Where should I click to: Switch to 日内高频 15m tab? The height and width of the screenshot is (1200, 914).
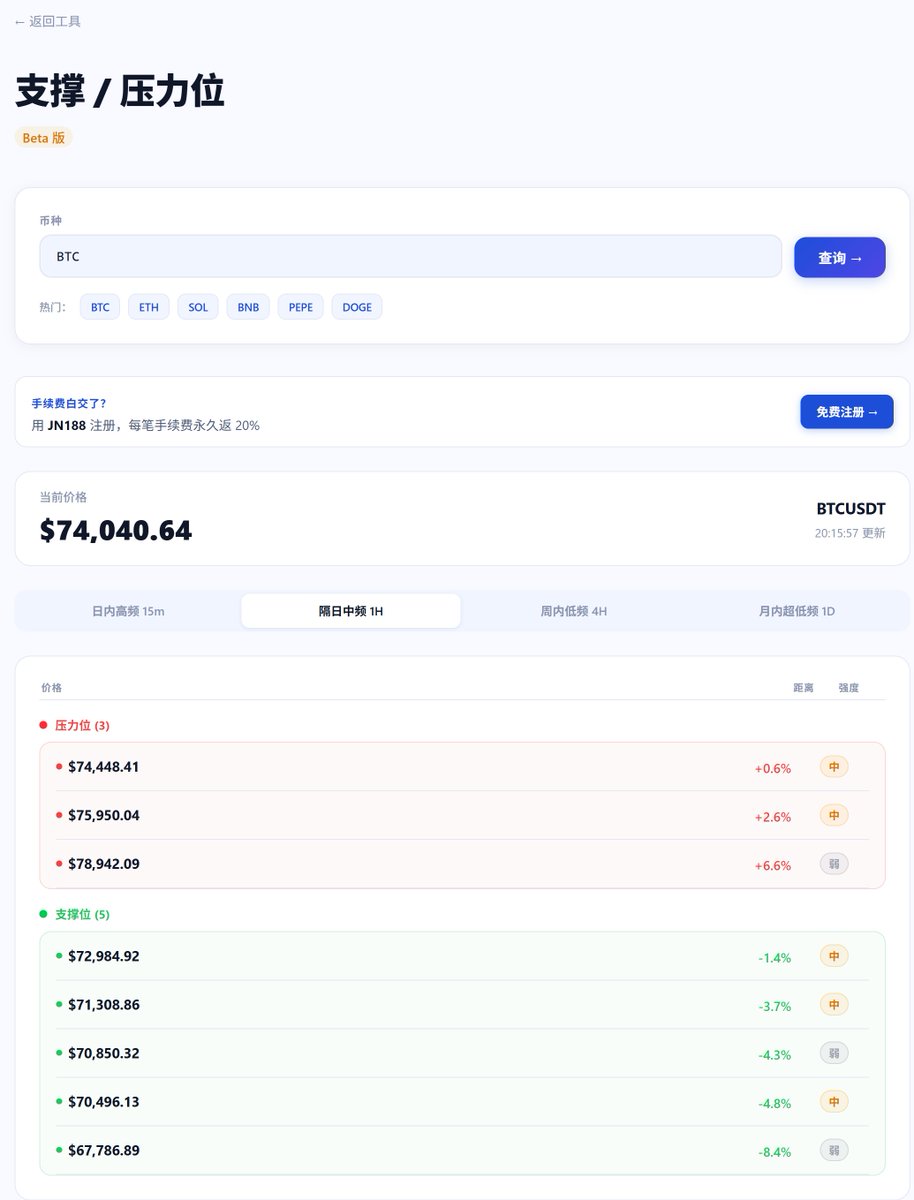tap(128, 611)
